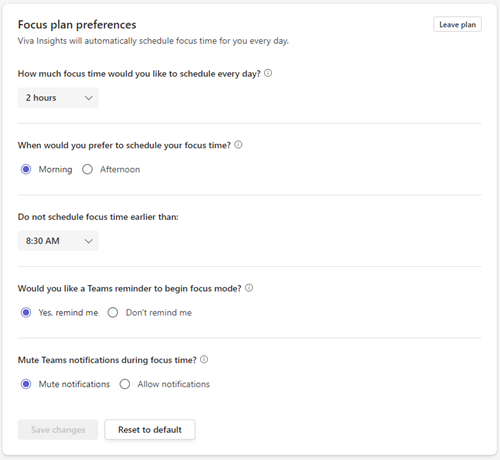Click info icon beside daily focus time question
This screenshot has width=500, height=460.
268,73
